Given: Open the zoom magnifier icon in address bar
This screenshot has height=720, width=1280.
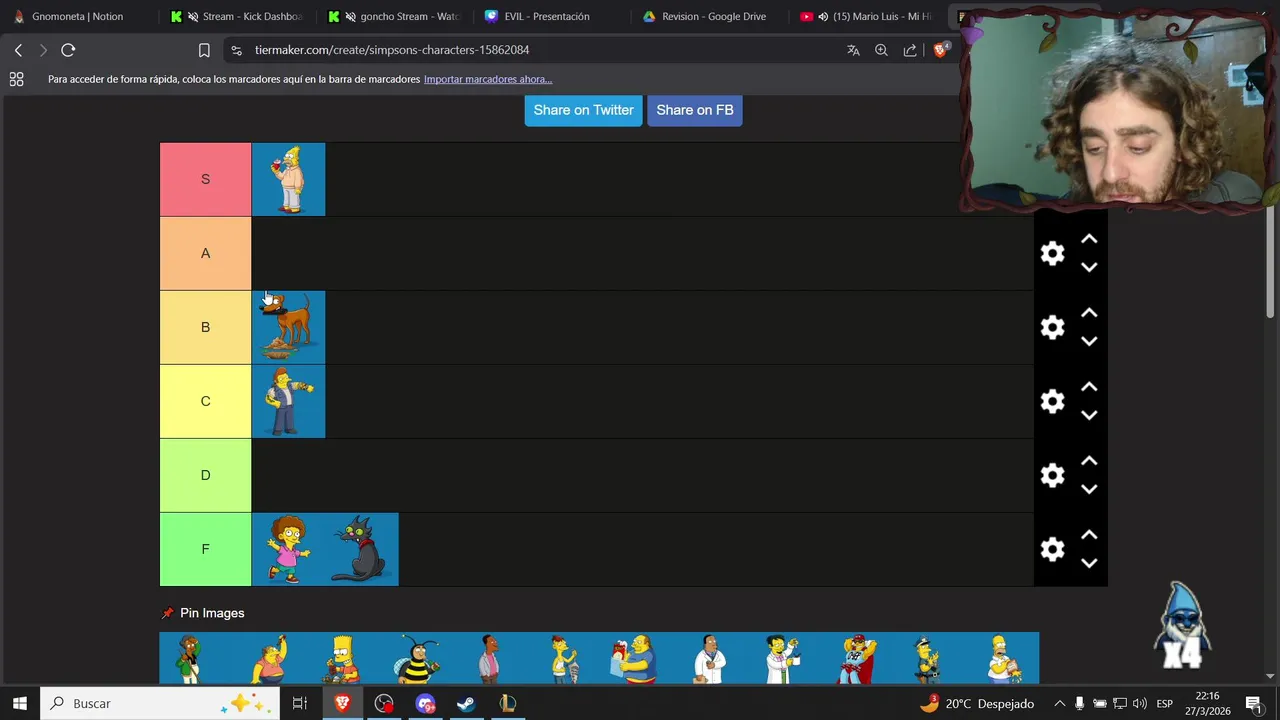Looking at the screenshot, I should tap(881, 50).
